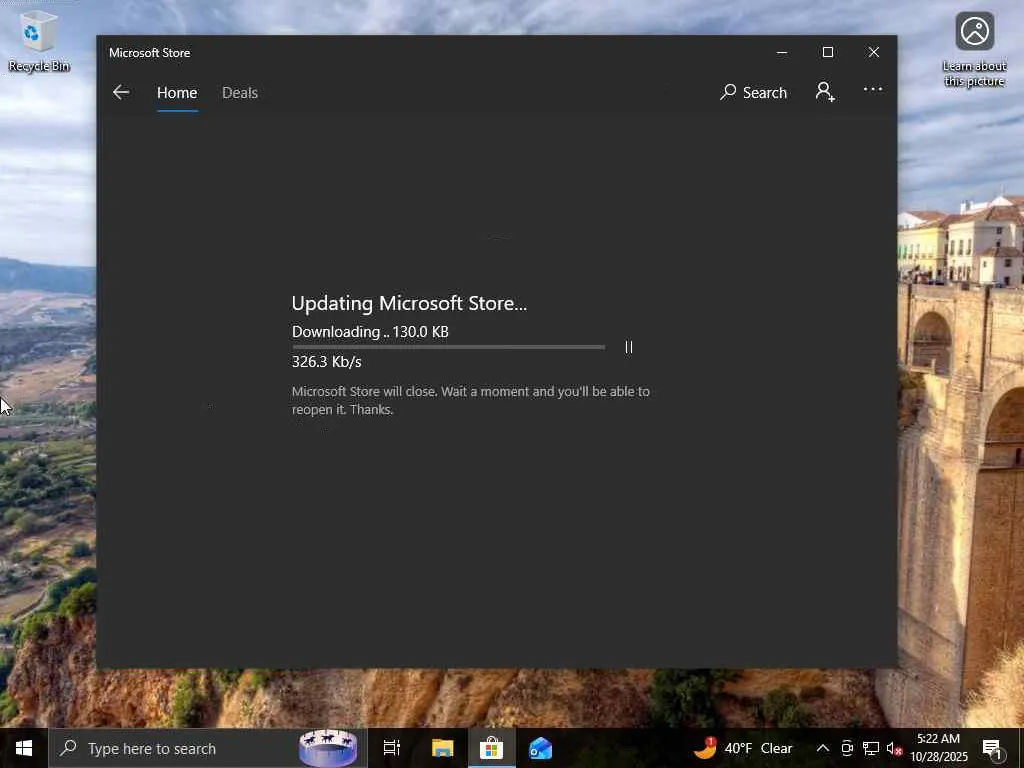Click the search highlight image in taskbar
The width and height of the screenshot is (1024, 768).
328,748
